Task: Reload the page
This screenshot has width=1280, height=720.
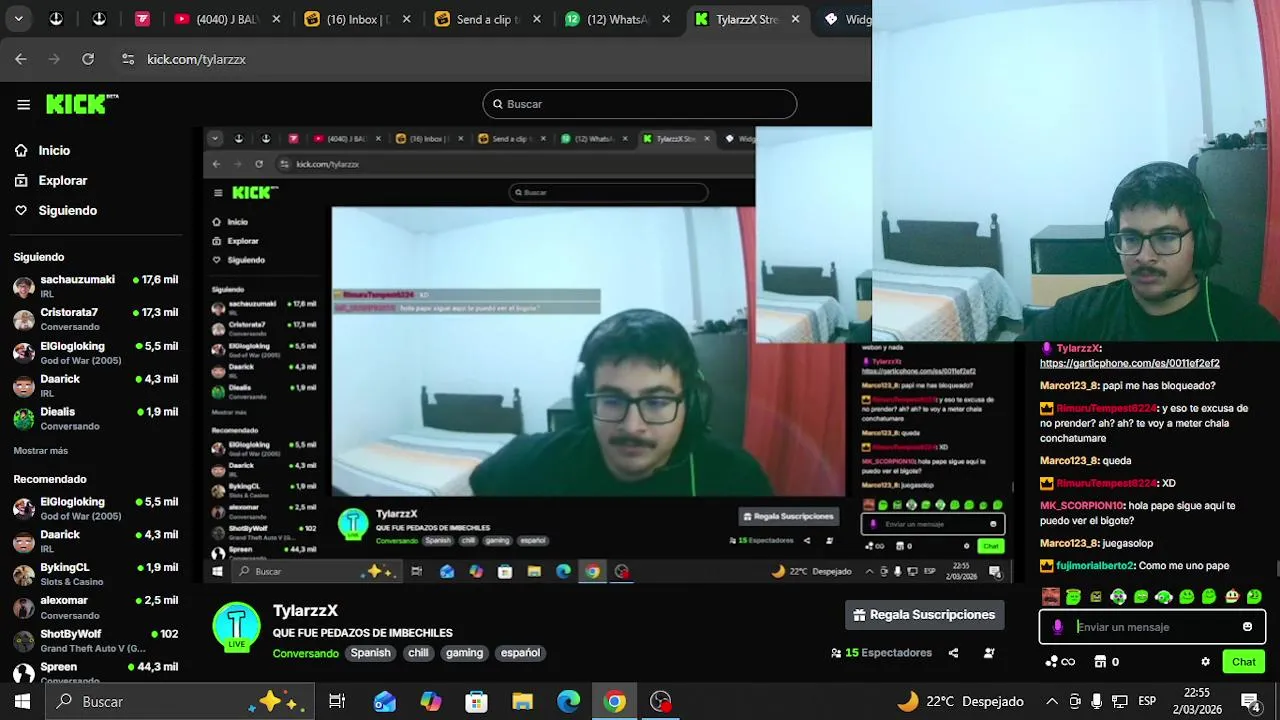Action: 88,59
